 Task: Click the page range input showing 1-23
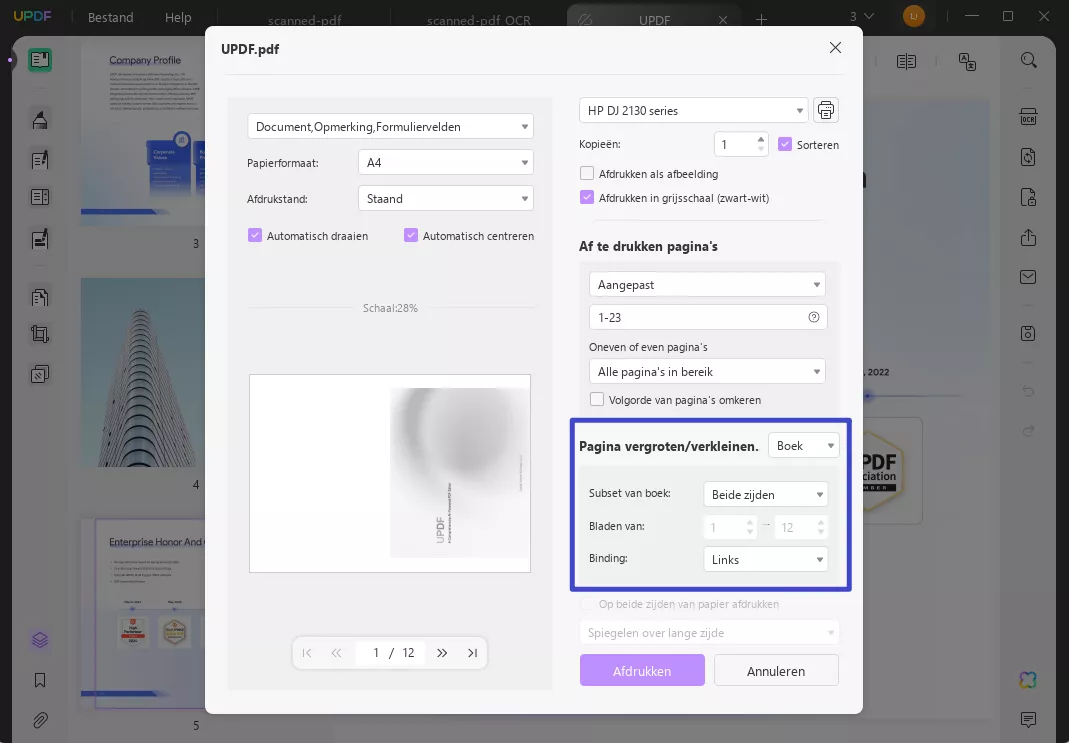(x=700, y=317)
